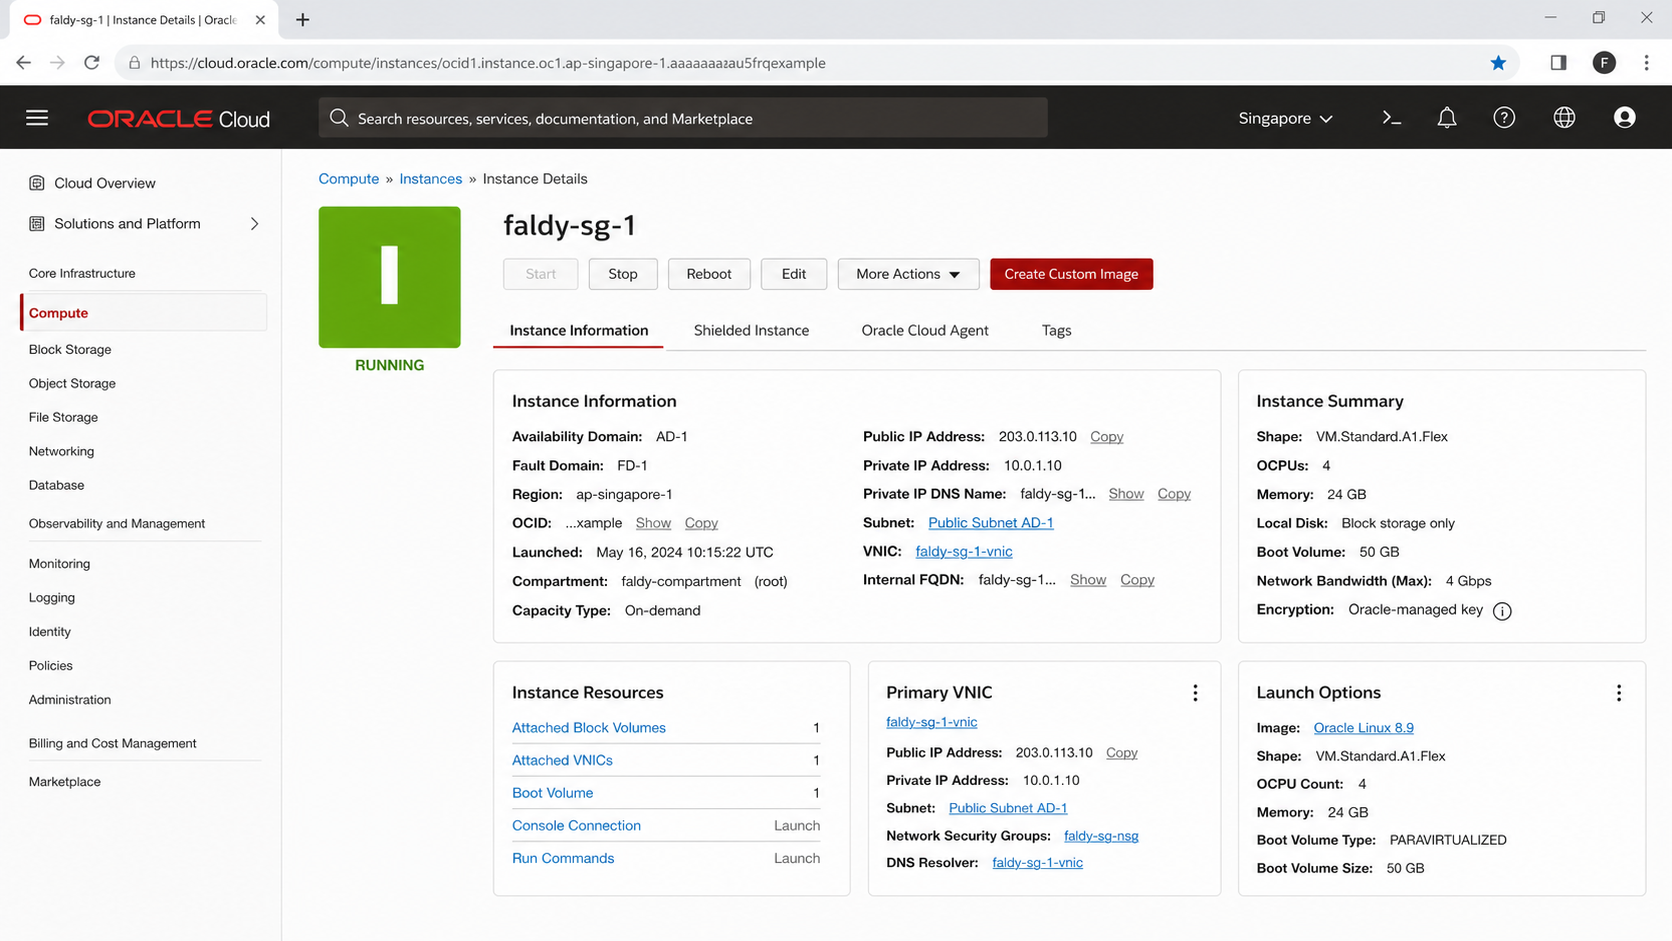Click the Compute breadcrumb link
Viewport: 1672px width, 941px height.
point(349,179)
